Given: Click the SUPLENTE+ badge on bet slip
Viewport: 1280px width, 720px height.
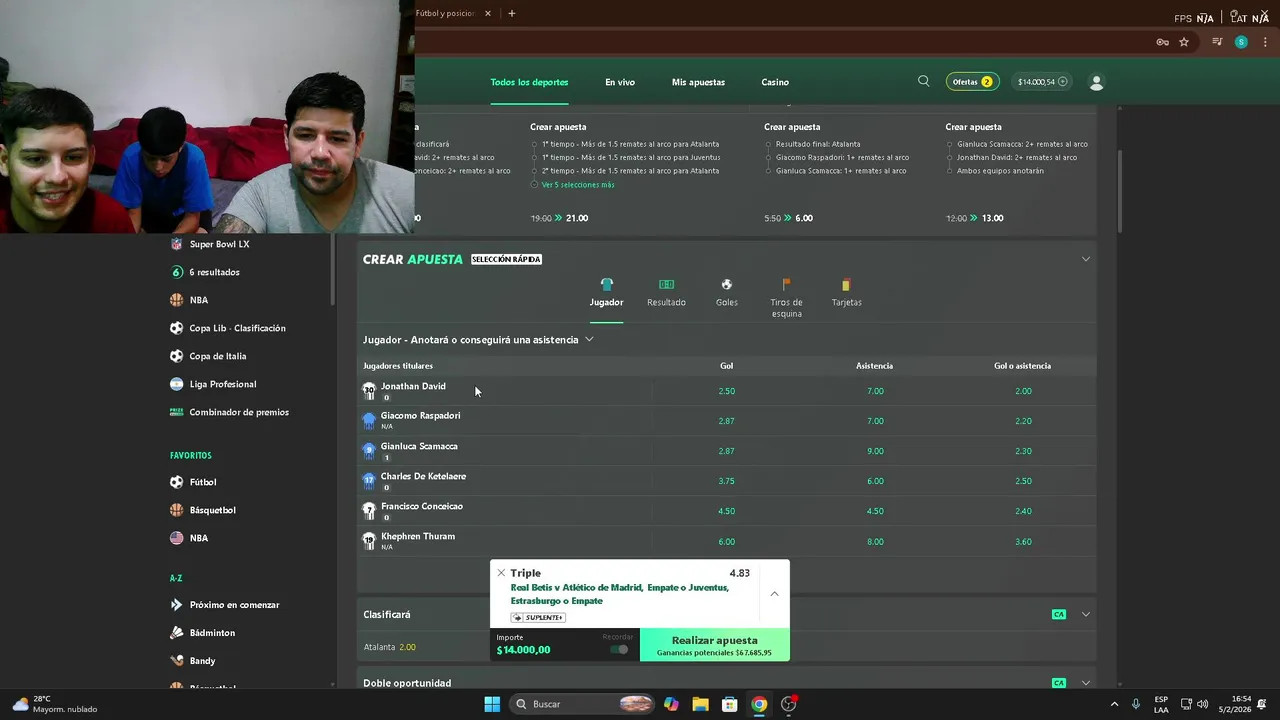Looking at the screenshot, I should click(538, 617).
